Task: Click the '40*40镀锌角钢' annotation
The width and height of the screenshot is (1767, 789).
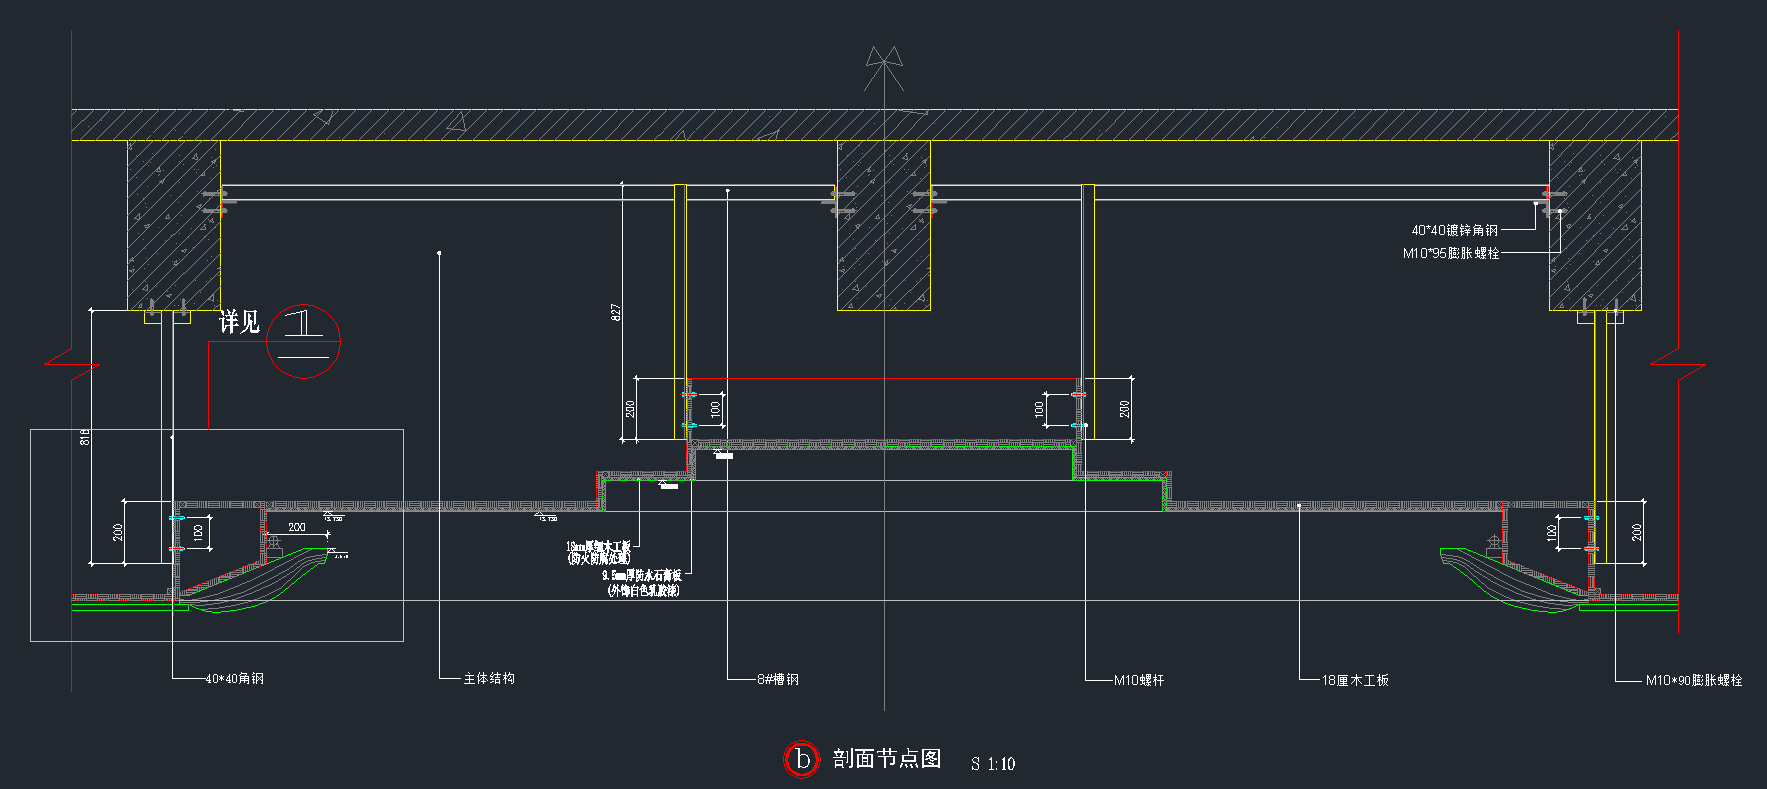Action: [x=1454, y=230]
